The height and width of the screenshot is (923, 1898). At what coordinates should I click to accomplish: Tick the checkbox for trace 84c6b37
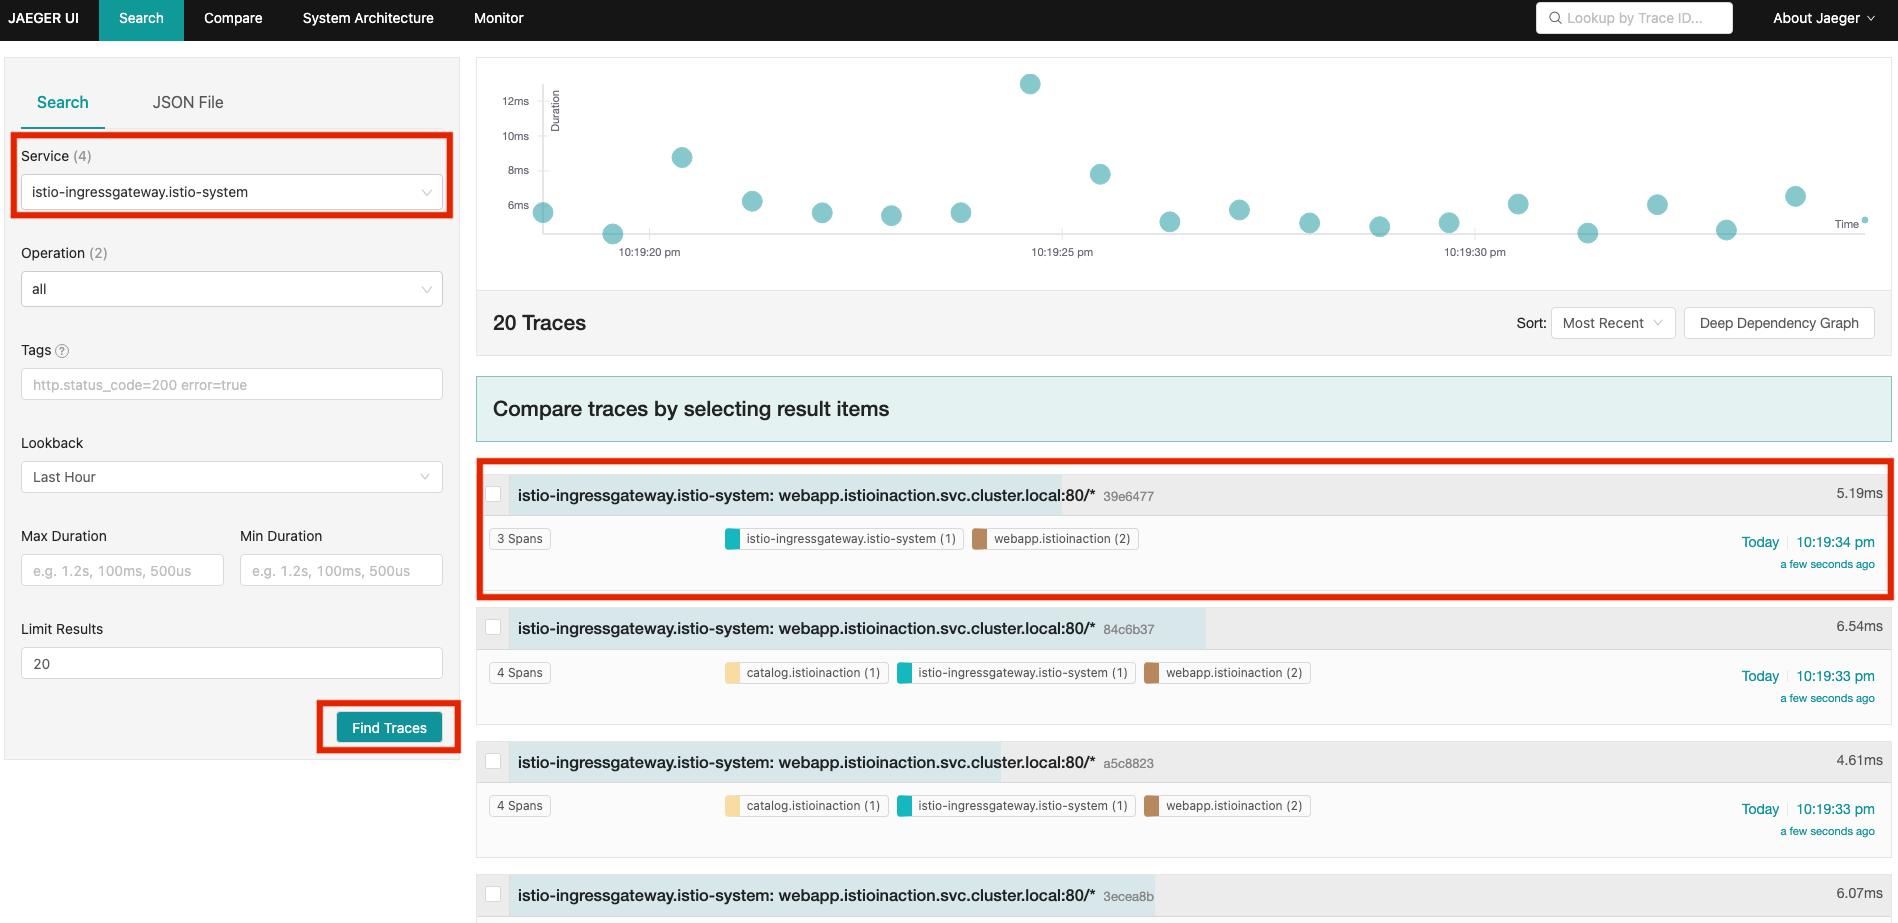[x=493, y=627]
